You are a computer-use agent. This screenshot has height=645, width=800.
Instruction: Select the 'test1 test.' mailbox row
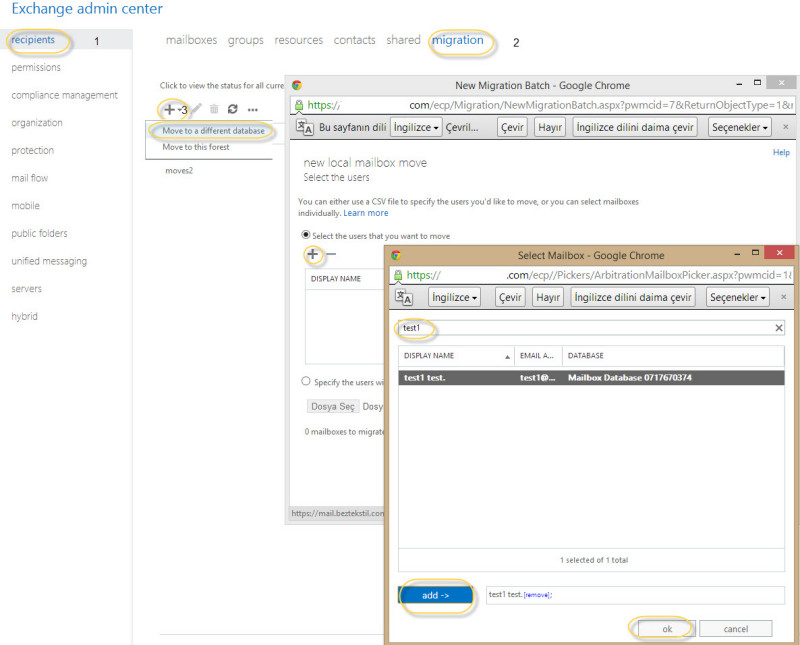[591, 378]
